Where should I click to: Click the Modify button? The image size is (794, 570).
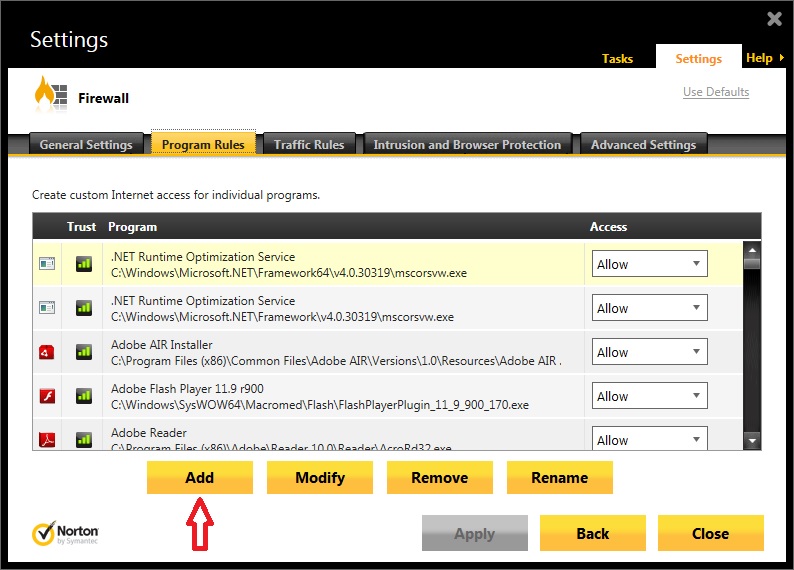(320, 477)
